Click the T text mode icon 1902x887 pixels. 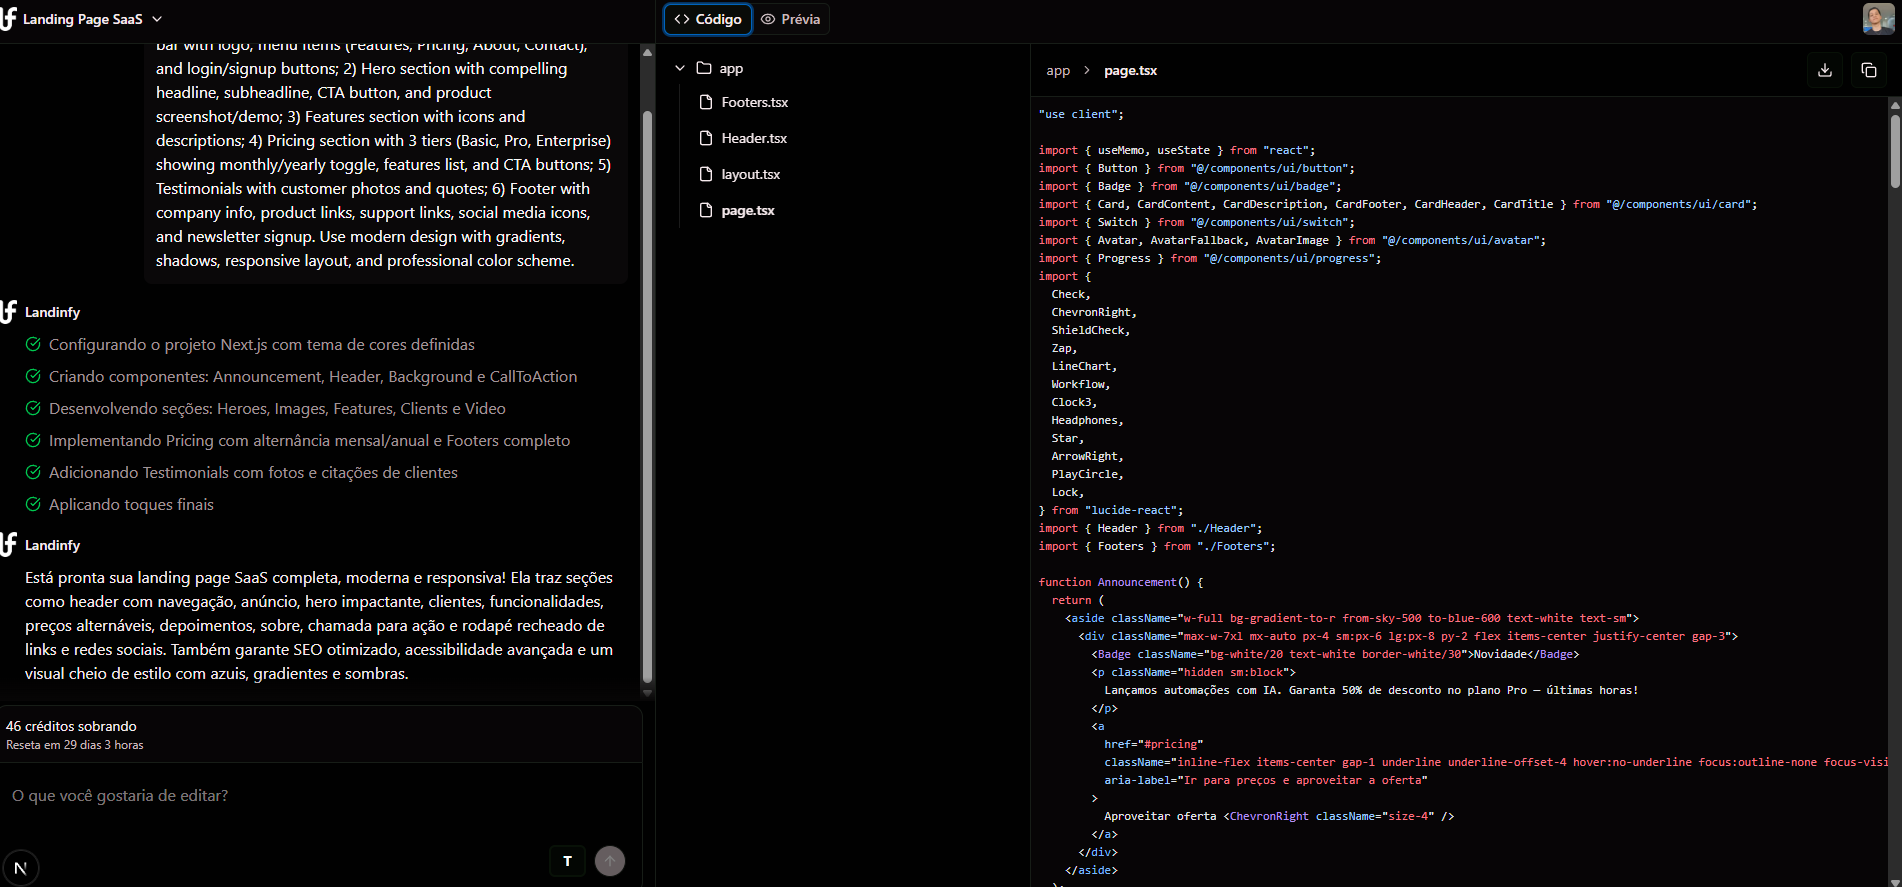coord(567,861)
